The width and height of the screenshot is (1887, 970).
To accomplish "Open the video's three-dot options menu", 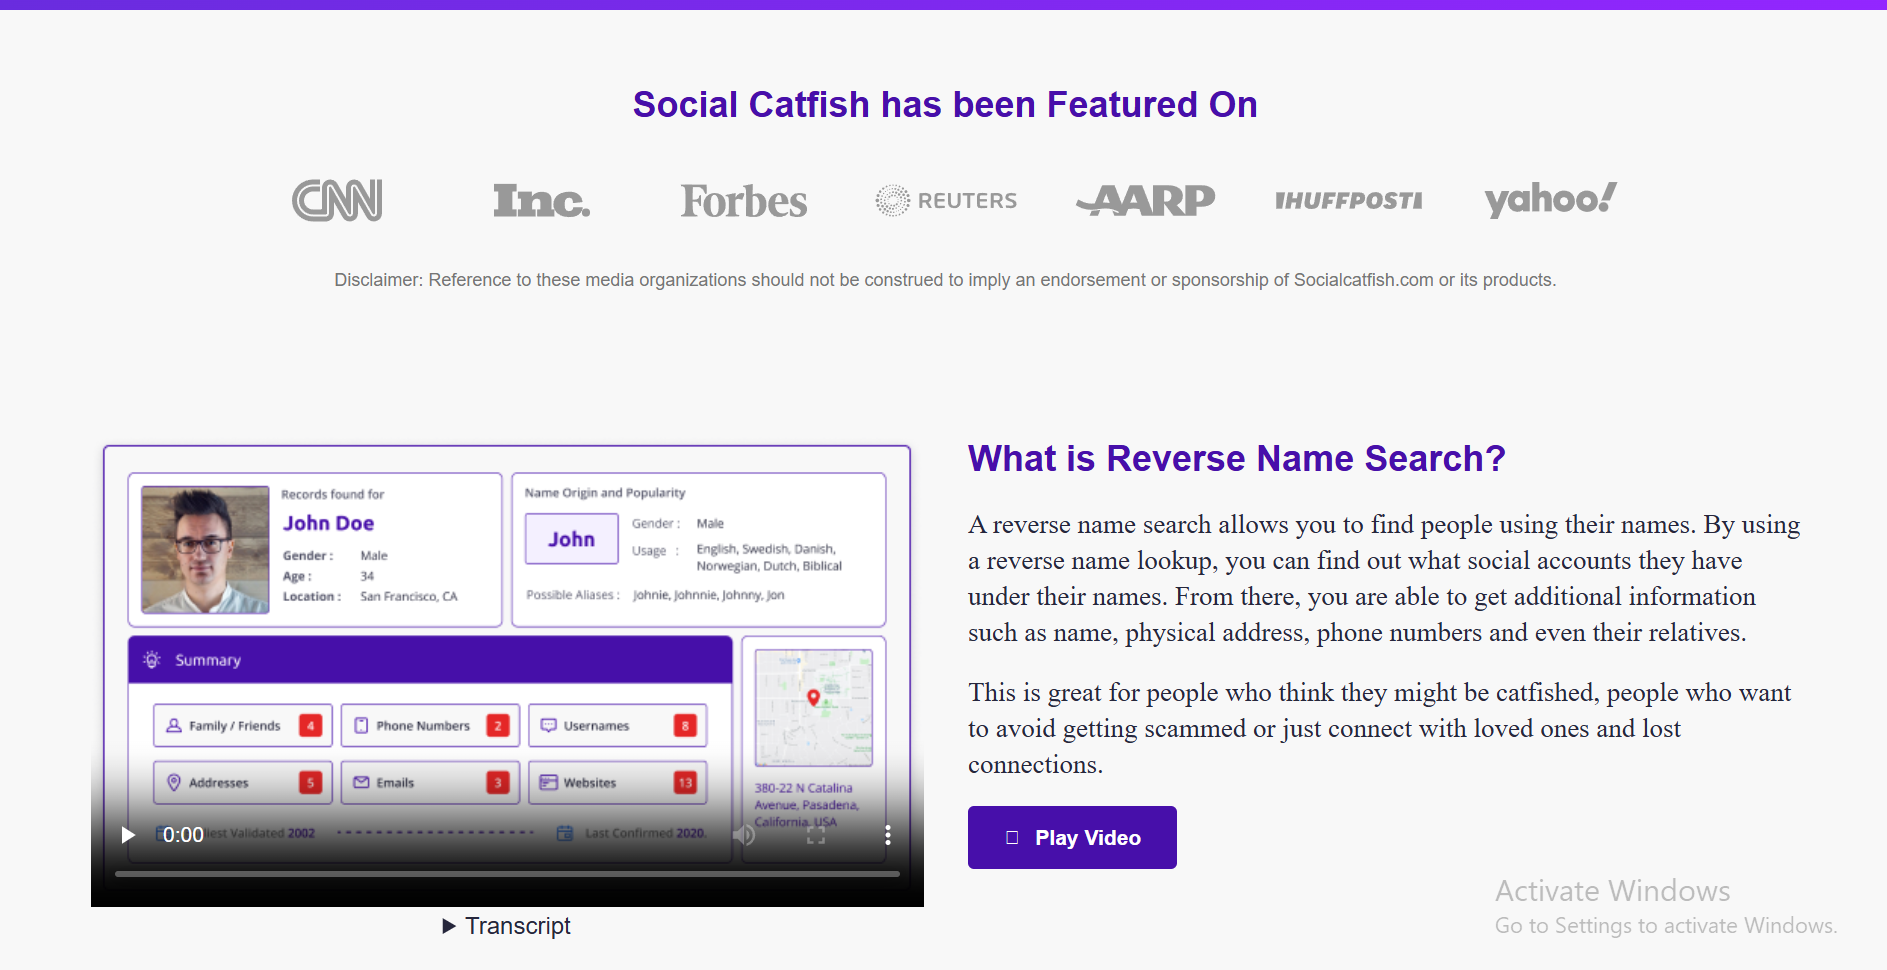I will point(887,835).
